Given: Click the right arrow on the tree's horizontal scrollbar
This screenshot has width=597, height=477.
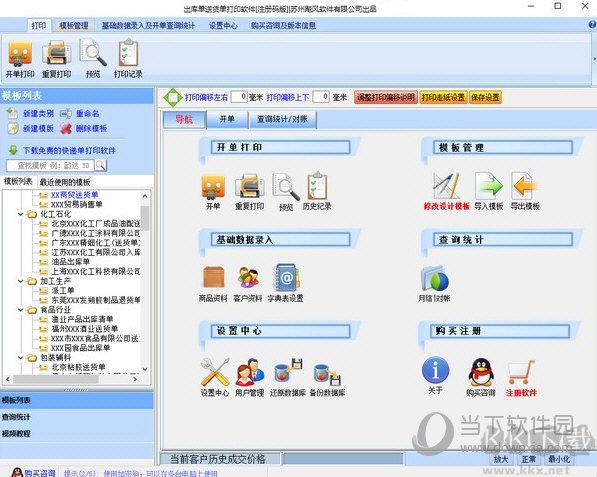Looking at the screenshot, I should coord(135,379).
